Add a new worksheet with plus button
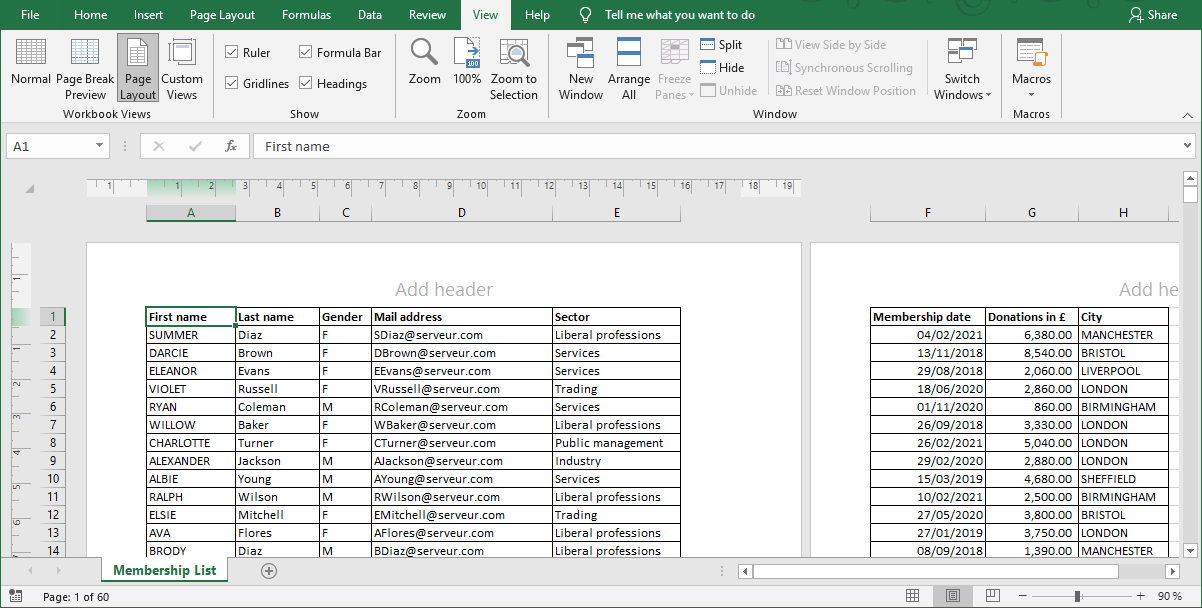 pos(268,570)
